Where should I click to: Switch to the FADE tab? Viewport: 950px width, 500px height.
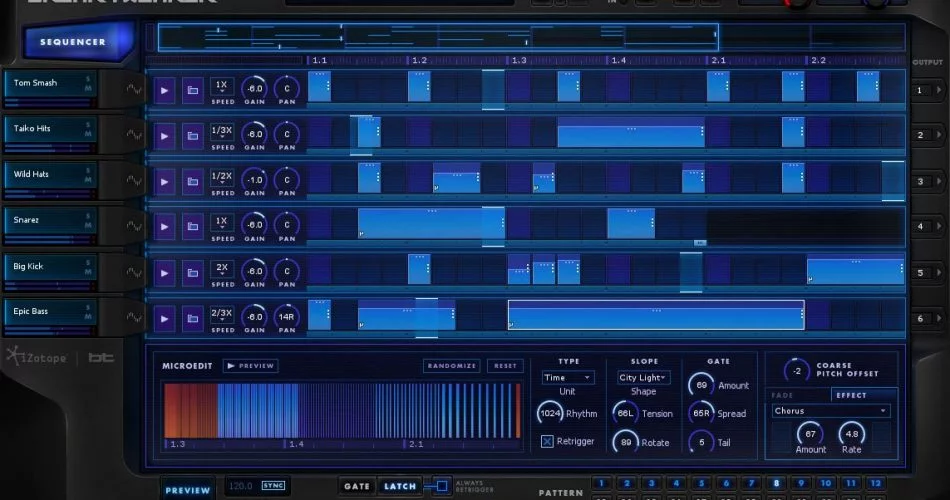[x=799, y=395]
